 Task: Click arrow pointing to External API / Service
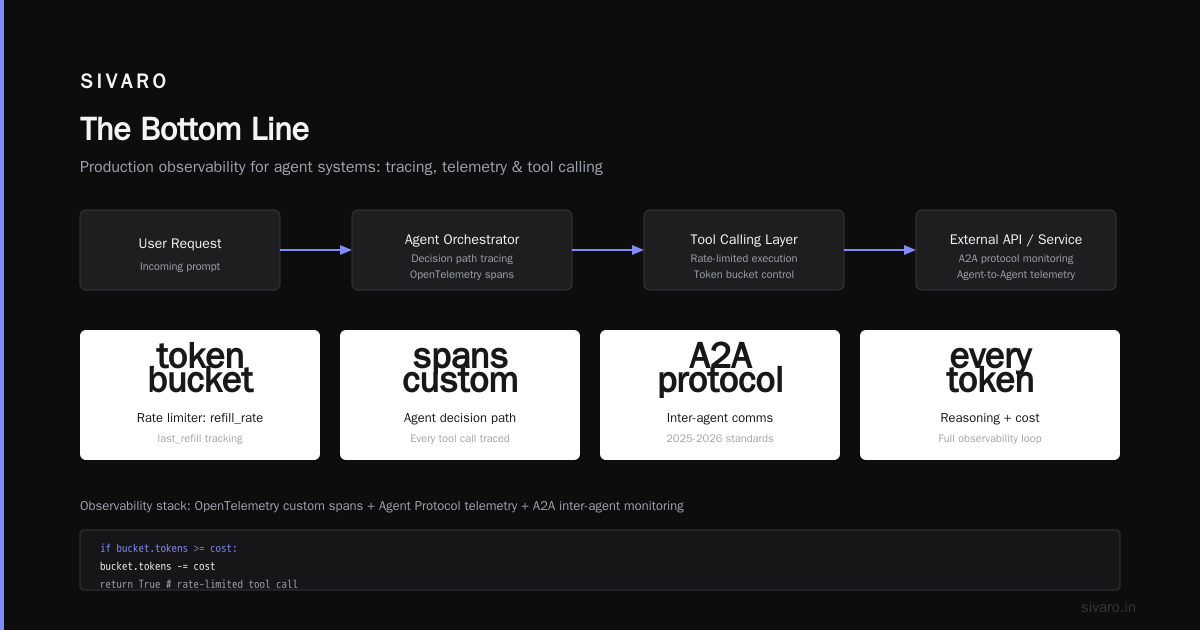[880, 250]
